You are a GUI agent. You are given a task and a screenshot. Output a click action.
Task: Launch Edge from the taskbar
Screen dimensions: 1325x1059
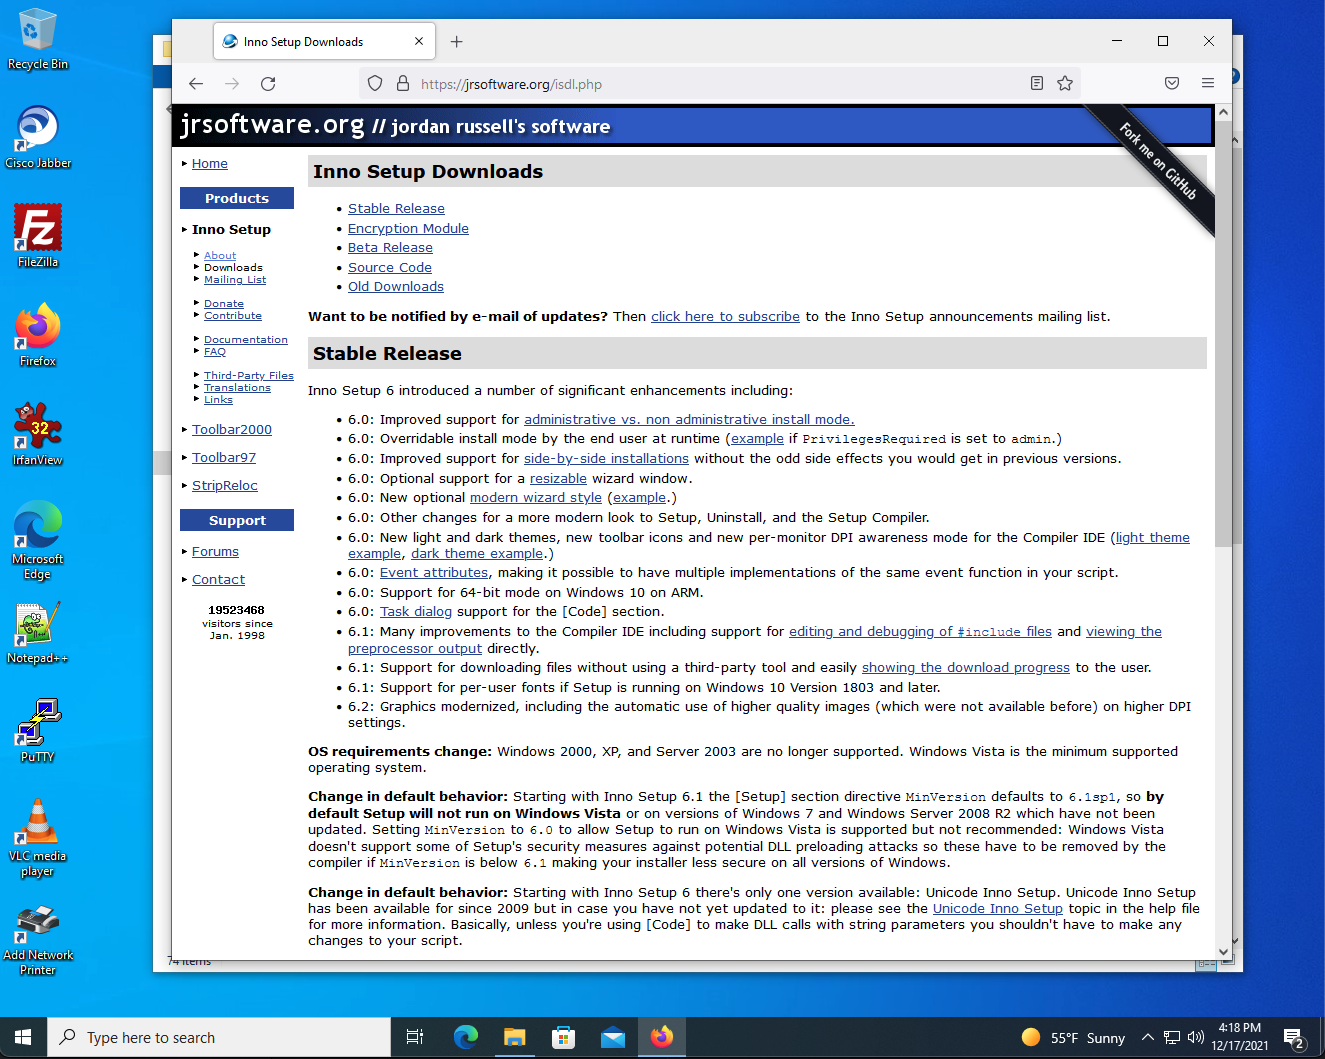pos(466,1038)
